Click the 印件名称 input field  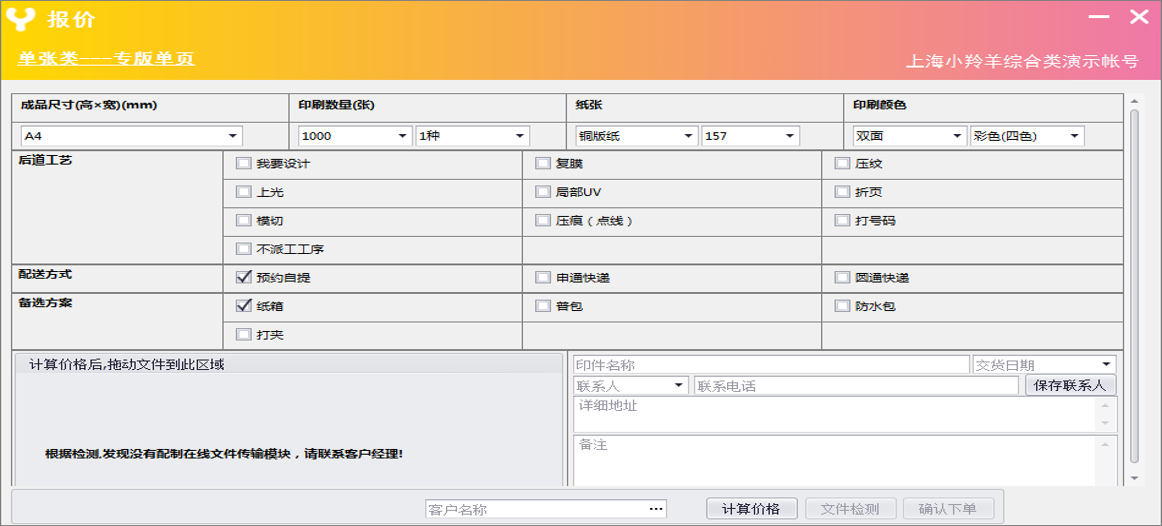770,365
